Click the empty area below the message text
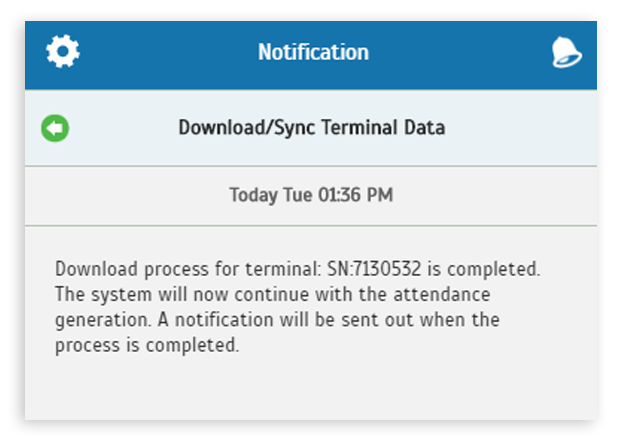This screenshot has width=632, height=443. (x=311, y=389)
